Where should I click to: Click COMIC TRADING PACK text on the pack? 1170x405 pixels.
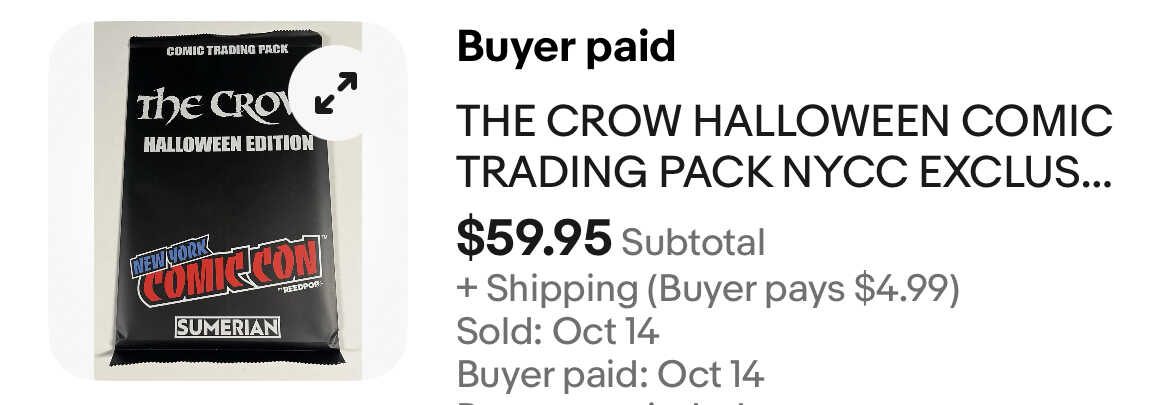click(227, 49)
